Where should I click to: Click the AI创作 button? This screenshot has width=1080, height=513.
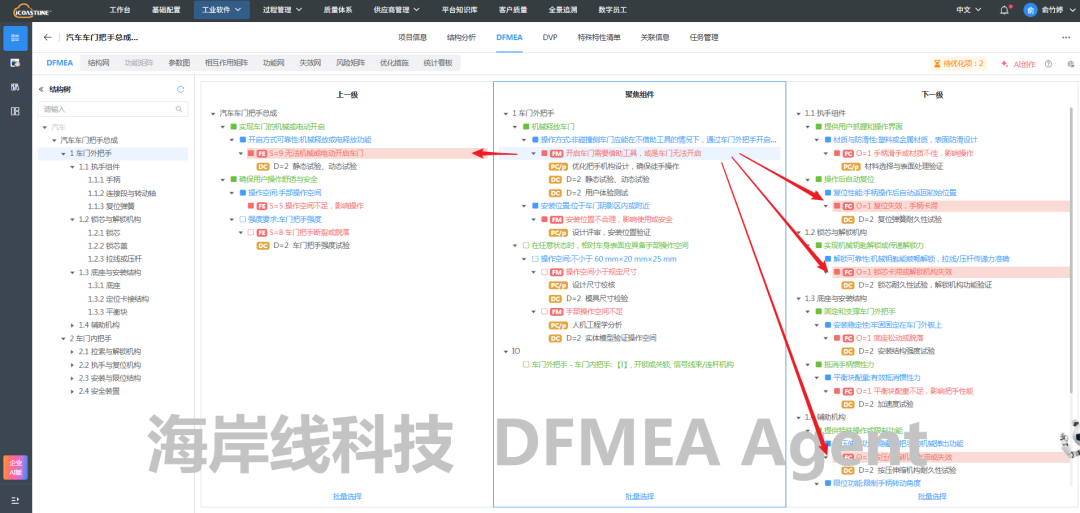click(1018, 63)
